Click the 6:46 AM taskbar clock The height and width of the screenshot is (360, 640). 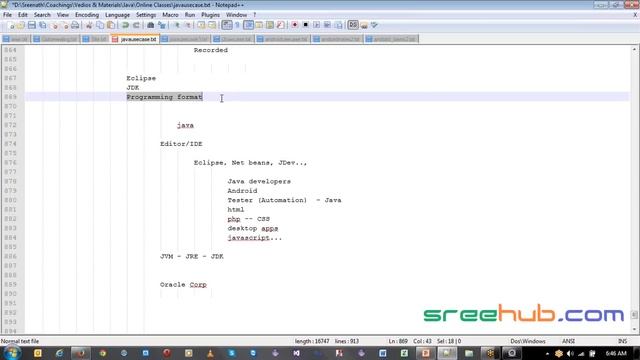tap(616, 353)
